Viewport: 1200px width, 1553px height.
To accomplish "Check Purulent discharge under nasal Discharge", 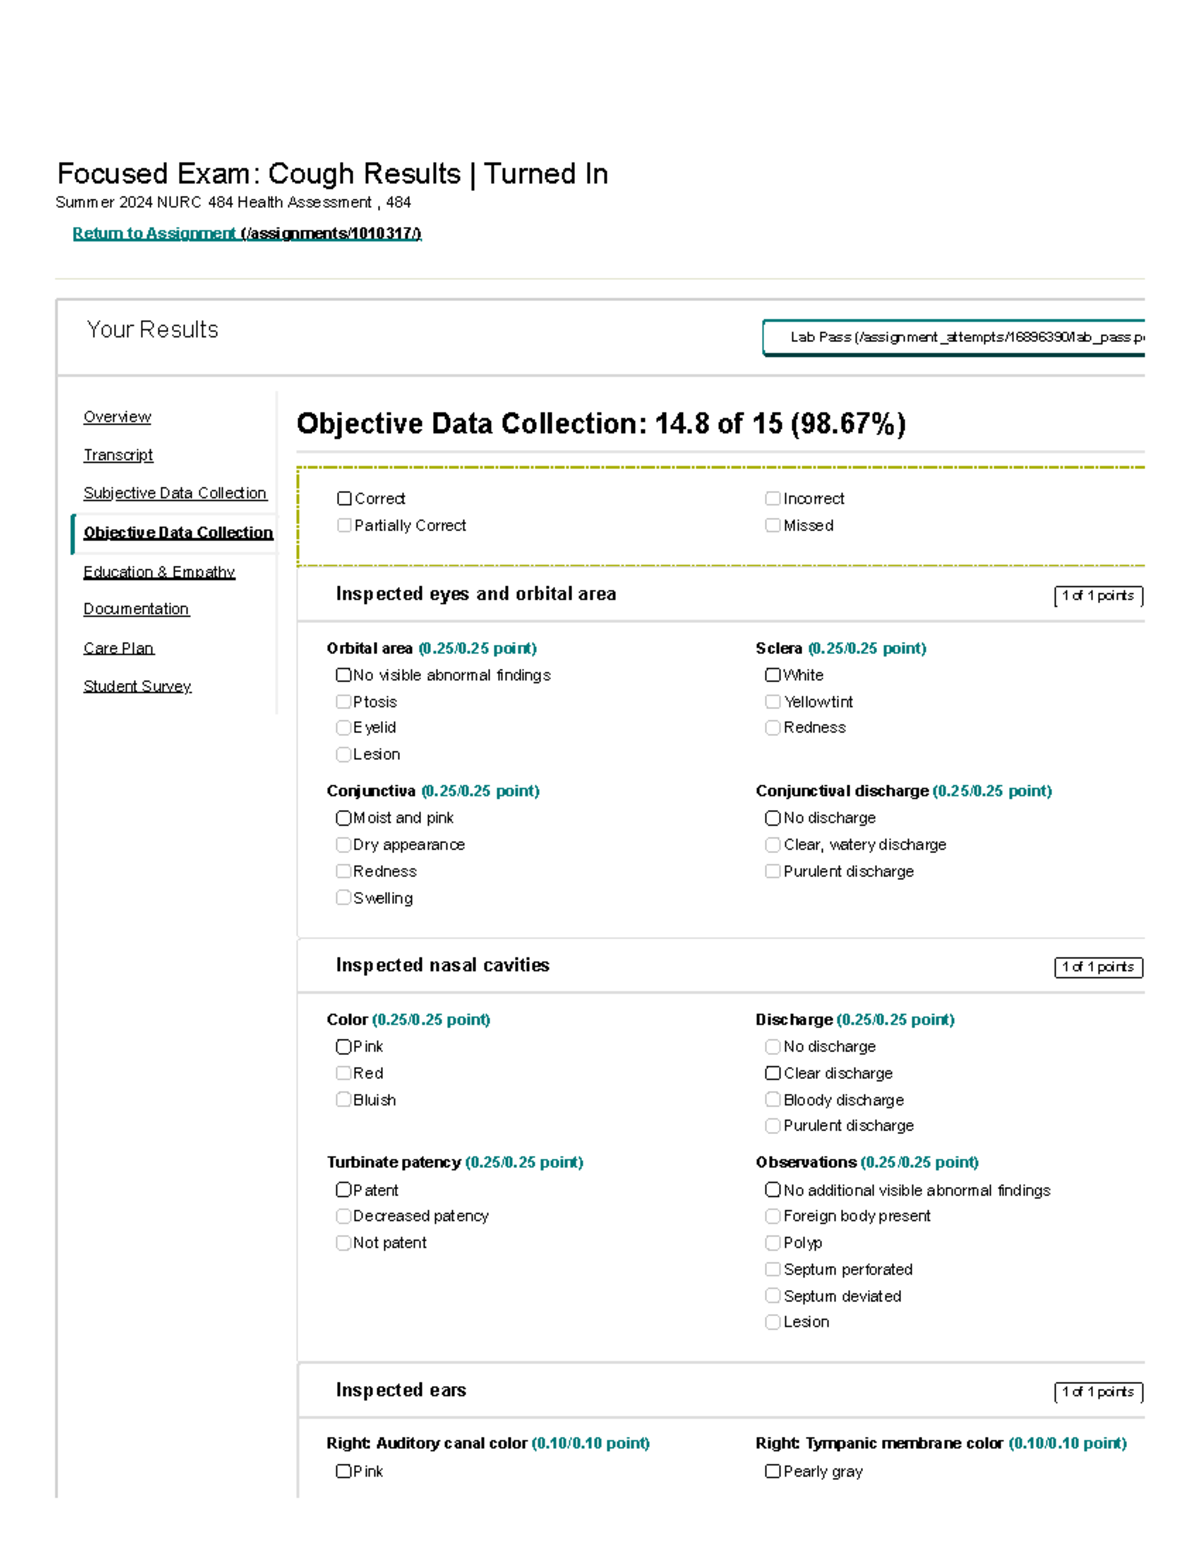I will tap(773, 1126).
